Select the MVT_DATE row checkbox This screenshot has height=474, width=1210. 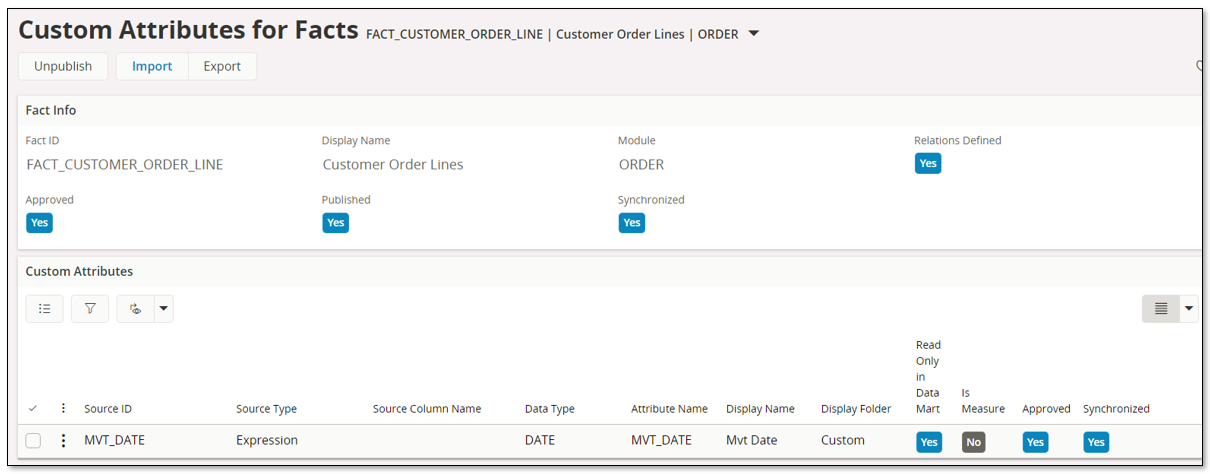tap(33, 440)
